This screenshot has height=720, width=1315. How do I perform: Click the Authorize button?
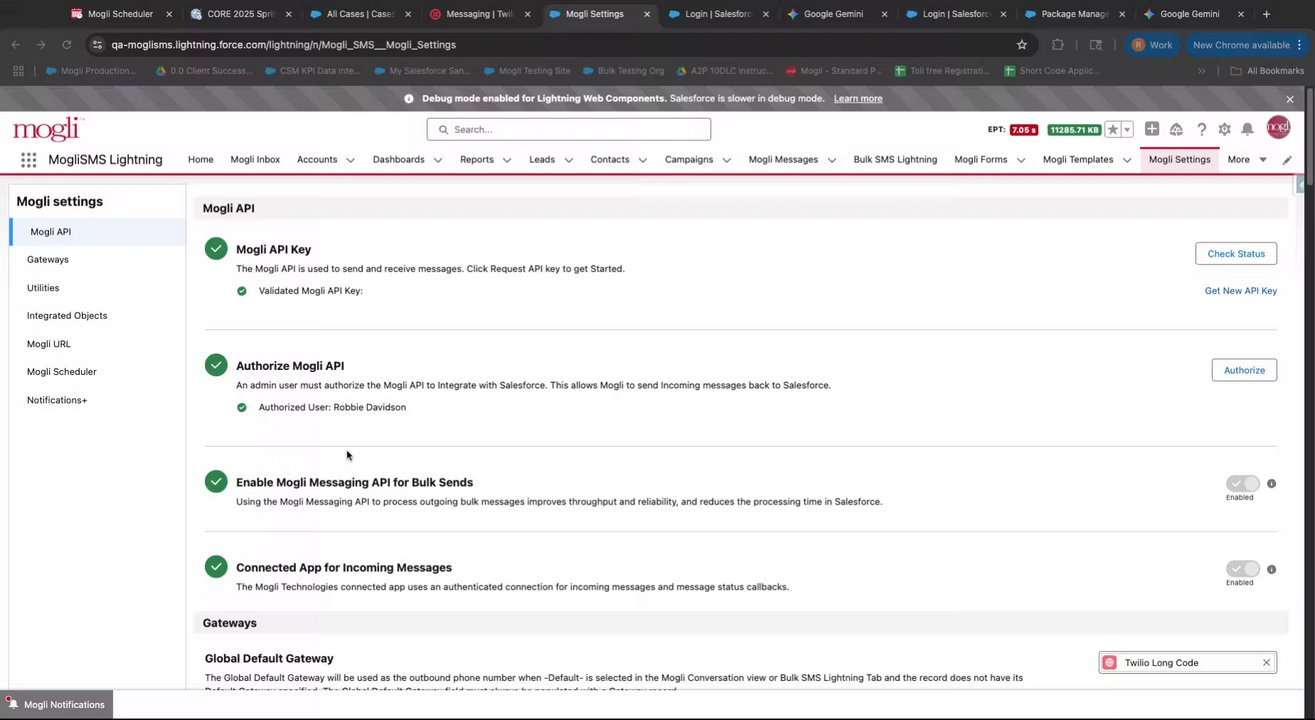pos(1244,370)
